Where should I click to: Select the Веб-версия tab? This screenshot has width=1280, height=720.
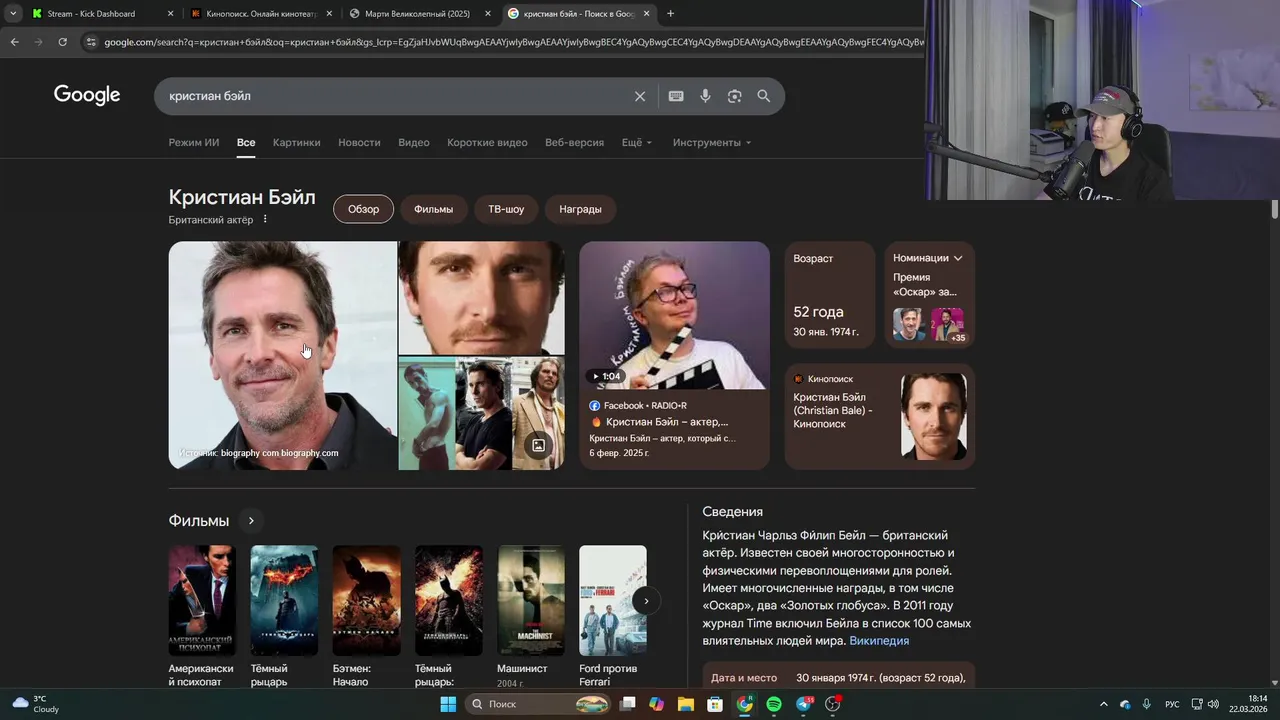(574, 142)
